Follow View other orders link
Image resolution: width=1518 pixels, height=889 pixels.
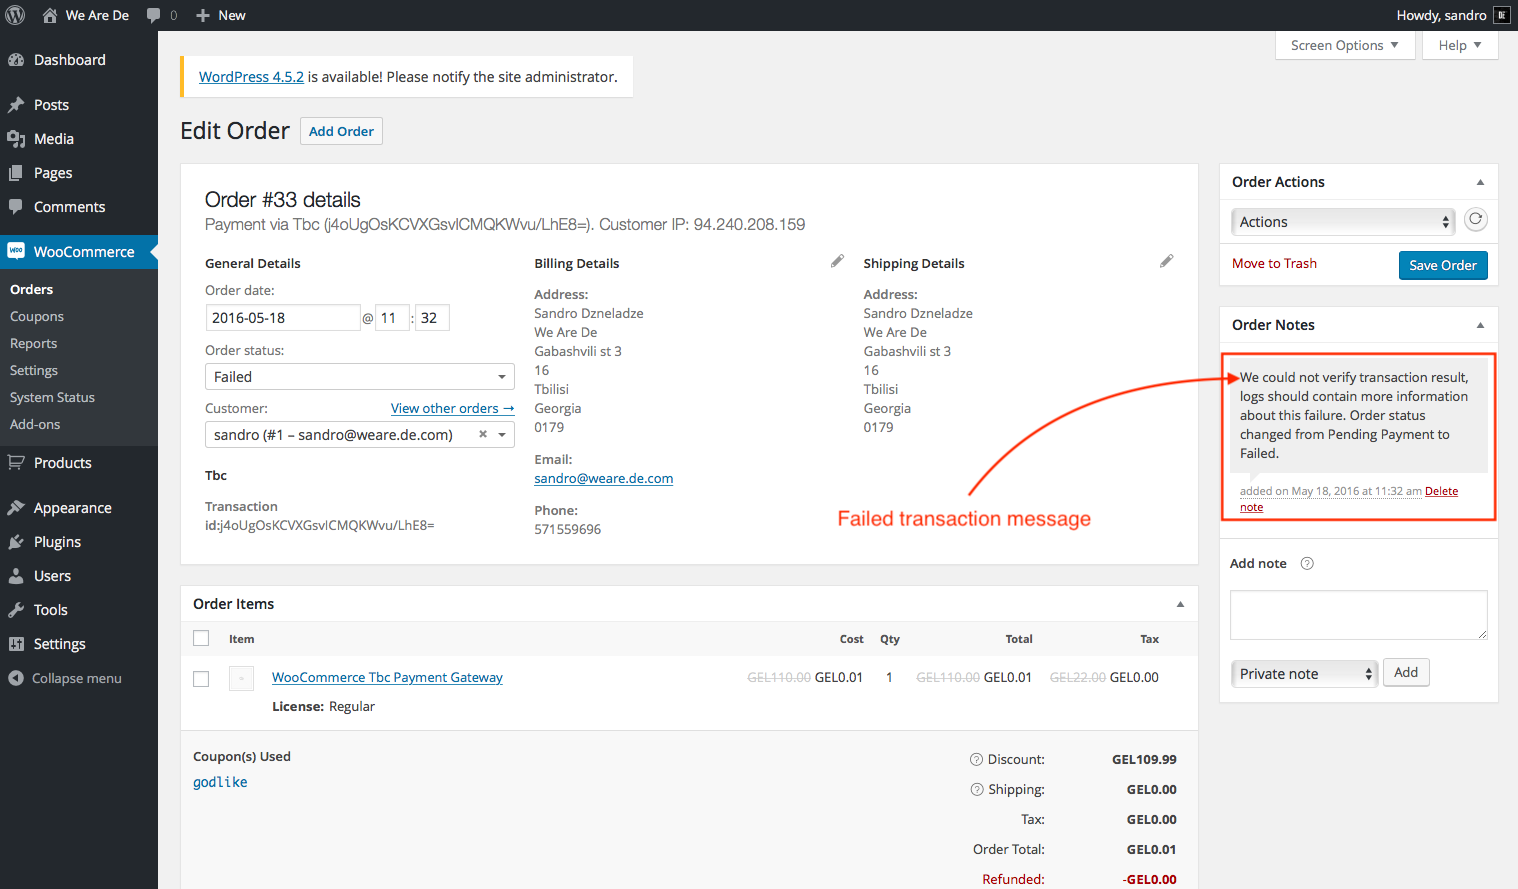pos(452,408)
